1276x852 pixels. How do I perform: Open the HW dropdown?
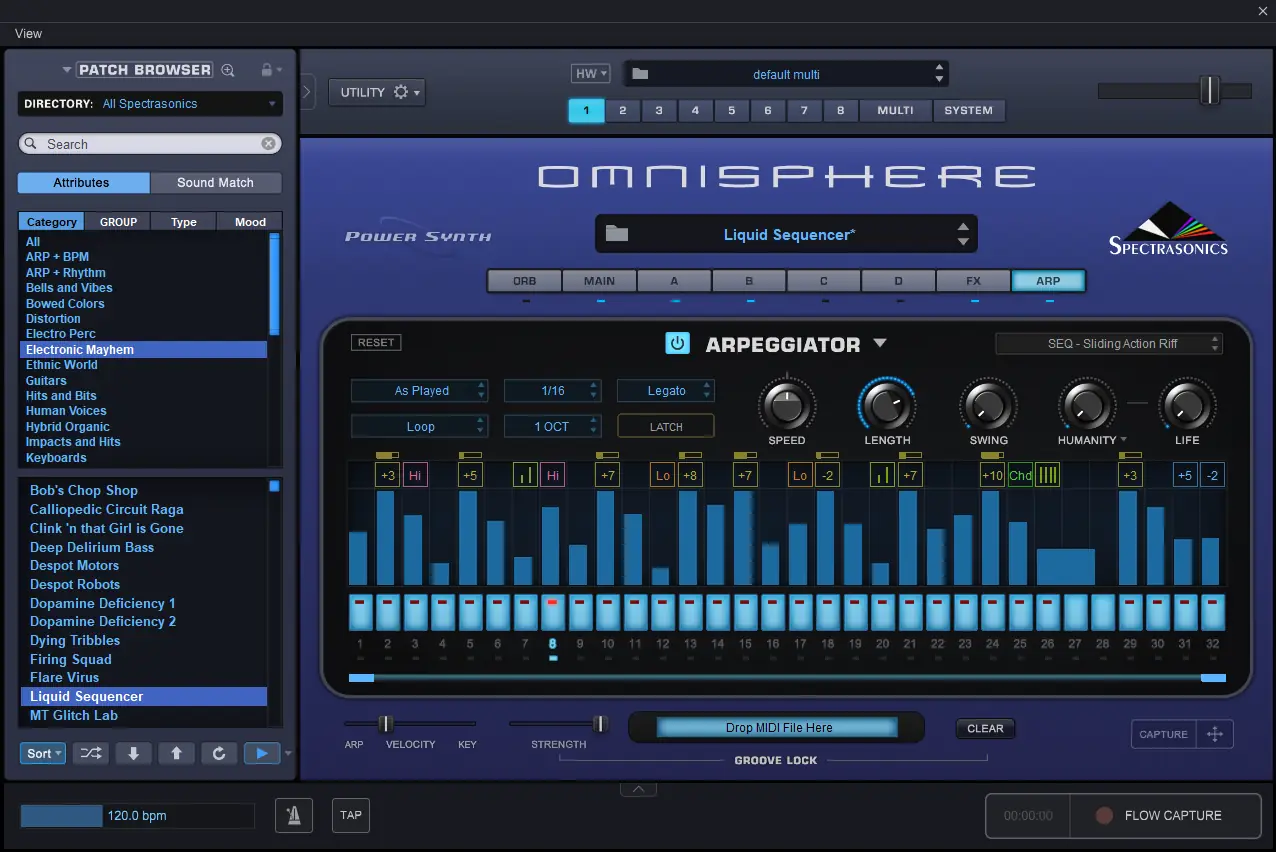(590, 73)
